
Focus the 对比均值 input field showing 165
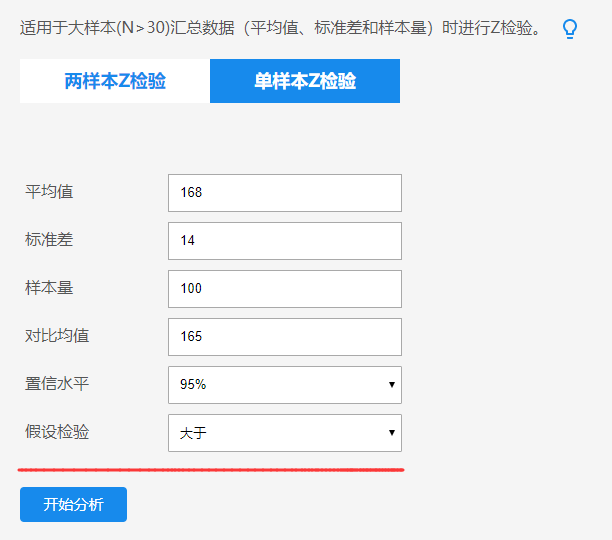(x=284, y=337)
